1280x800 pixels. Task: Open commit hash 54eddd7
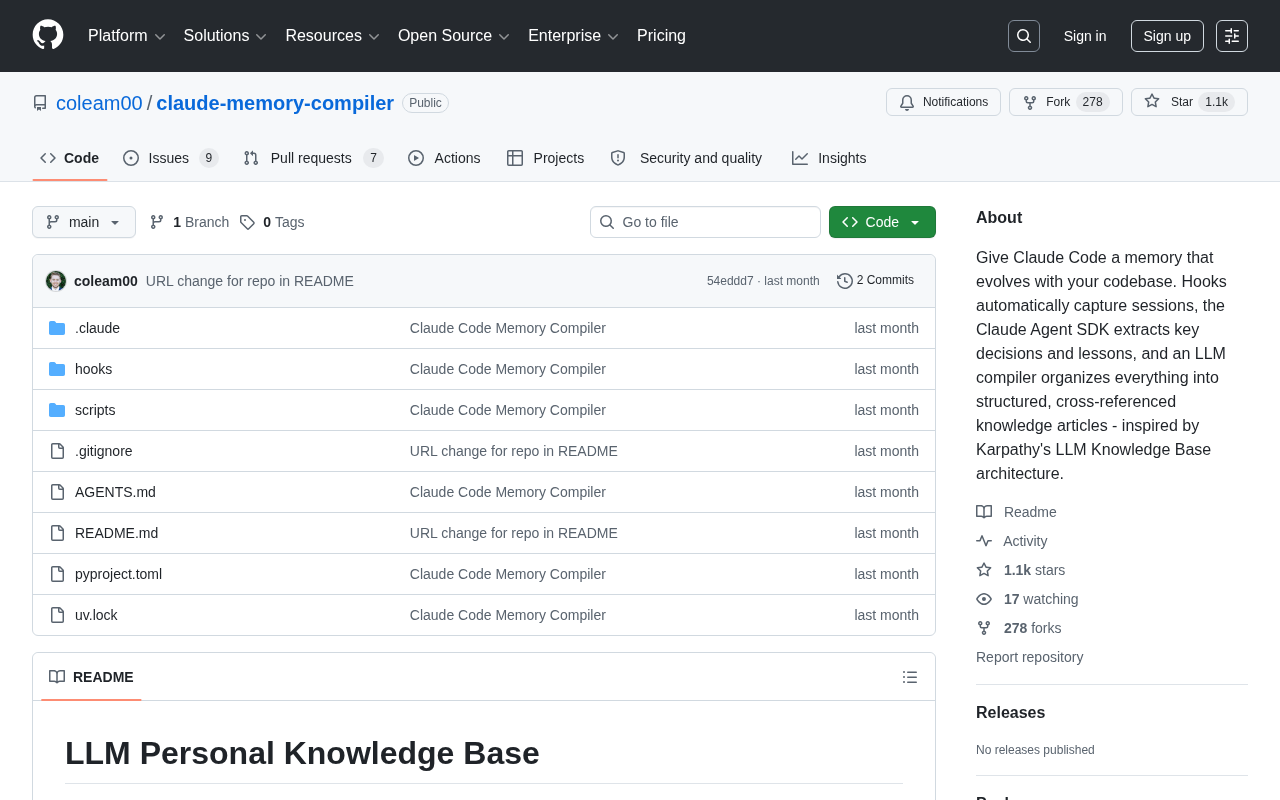tap(730, 281)
